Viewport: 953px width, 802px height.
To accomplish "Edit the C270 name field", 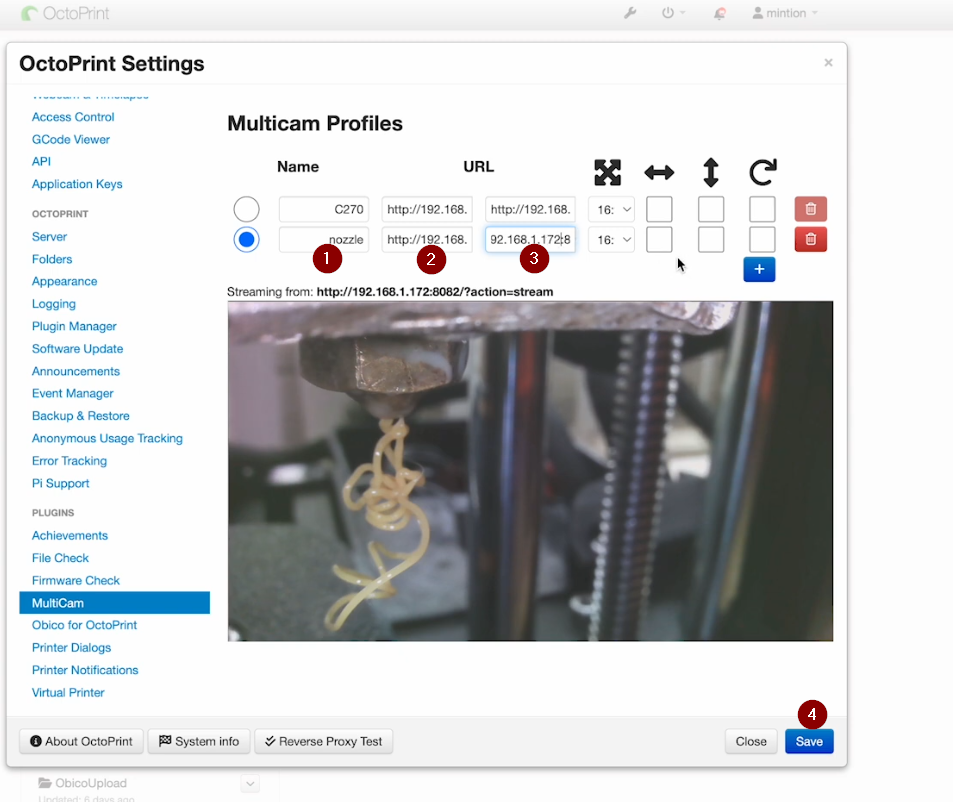I will click(x=324, y=209).
